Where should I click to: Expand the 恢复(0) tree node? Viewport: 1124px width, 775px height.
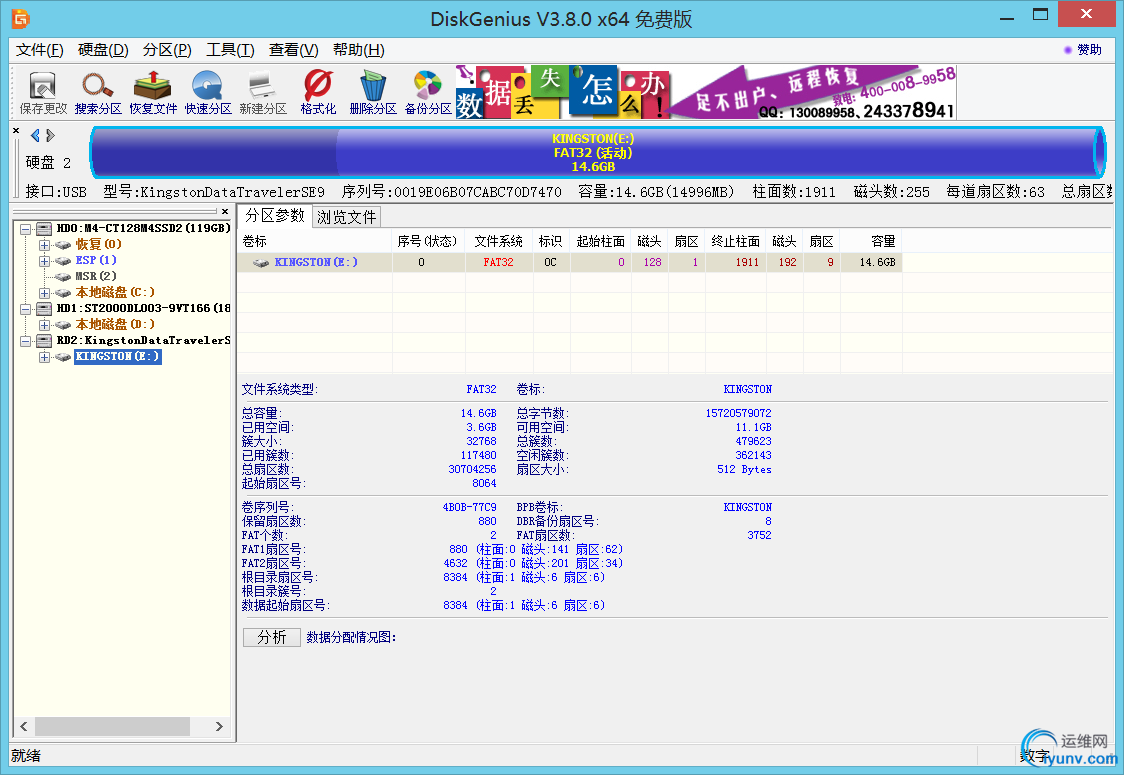coord(43,243)
